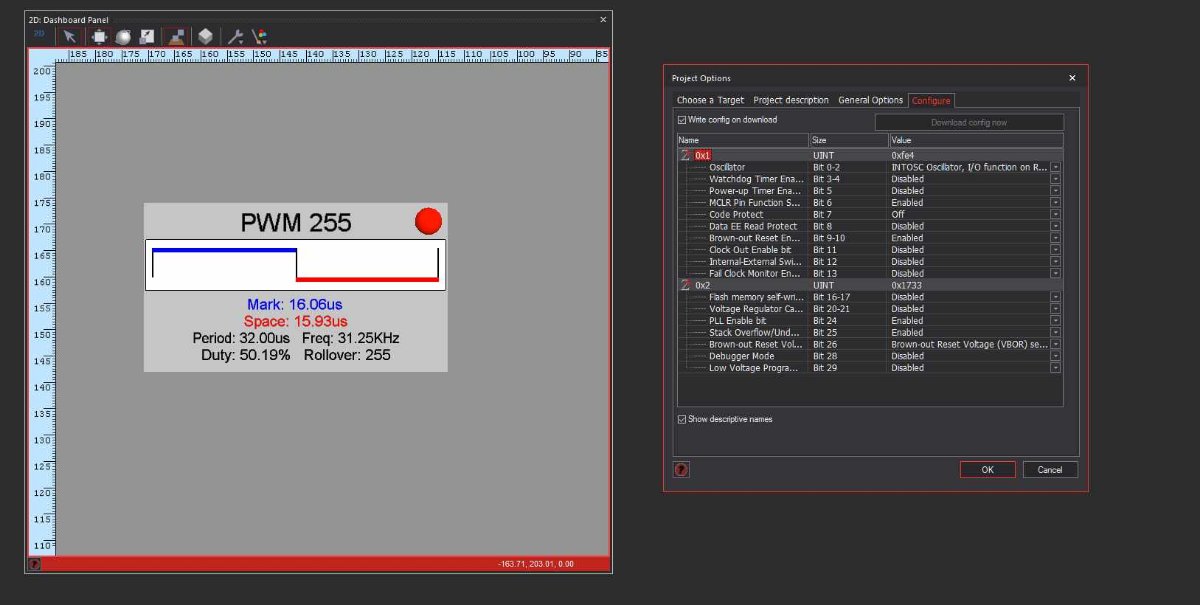Open the paintbrush colour options
The image size is (1200, 605).
click(259, 36)
